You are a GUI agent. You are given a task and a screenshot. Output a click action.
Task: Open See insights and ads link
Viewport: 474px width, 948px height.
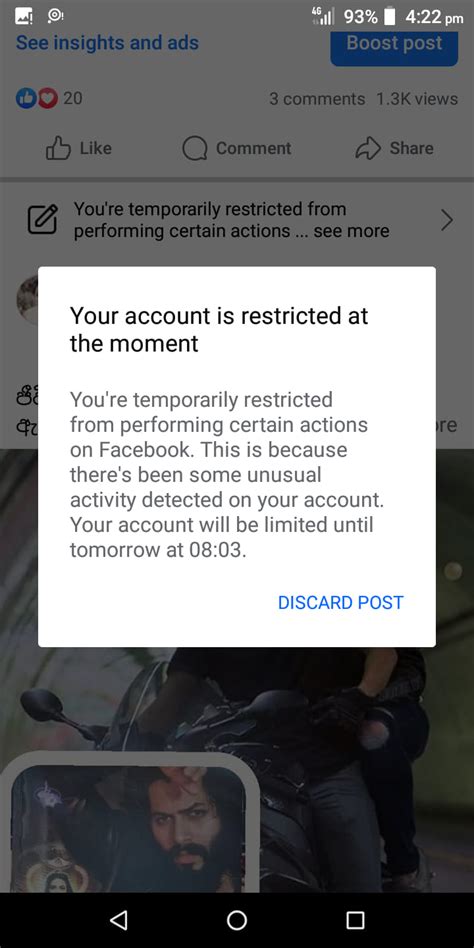(x=107, y=43)
